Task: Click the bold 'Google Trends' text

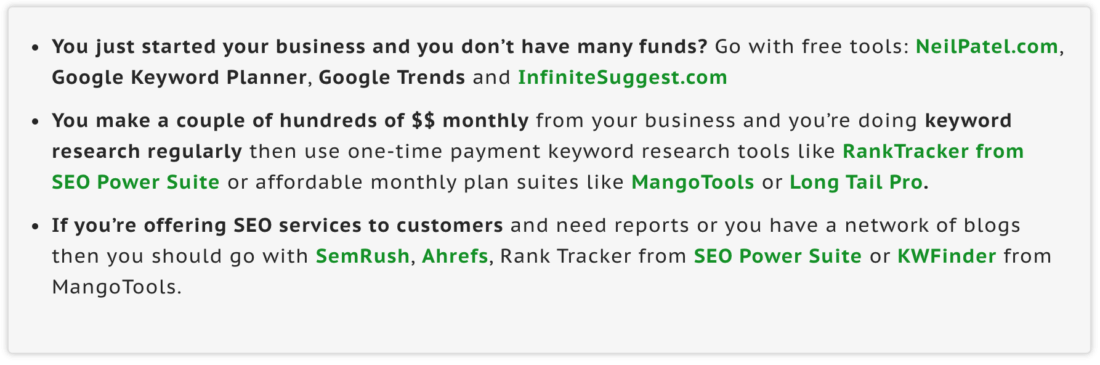Action: (392, 77)
